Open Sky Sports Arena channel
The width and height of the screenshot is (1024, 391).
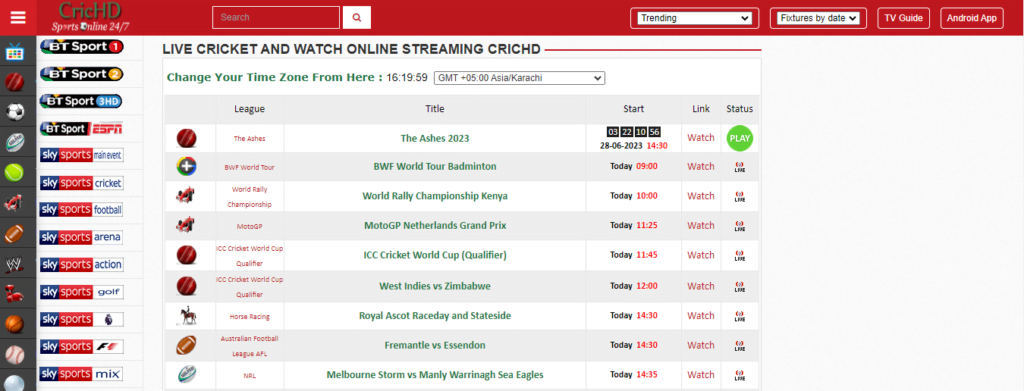point(82,237)
